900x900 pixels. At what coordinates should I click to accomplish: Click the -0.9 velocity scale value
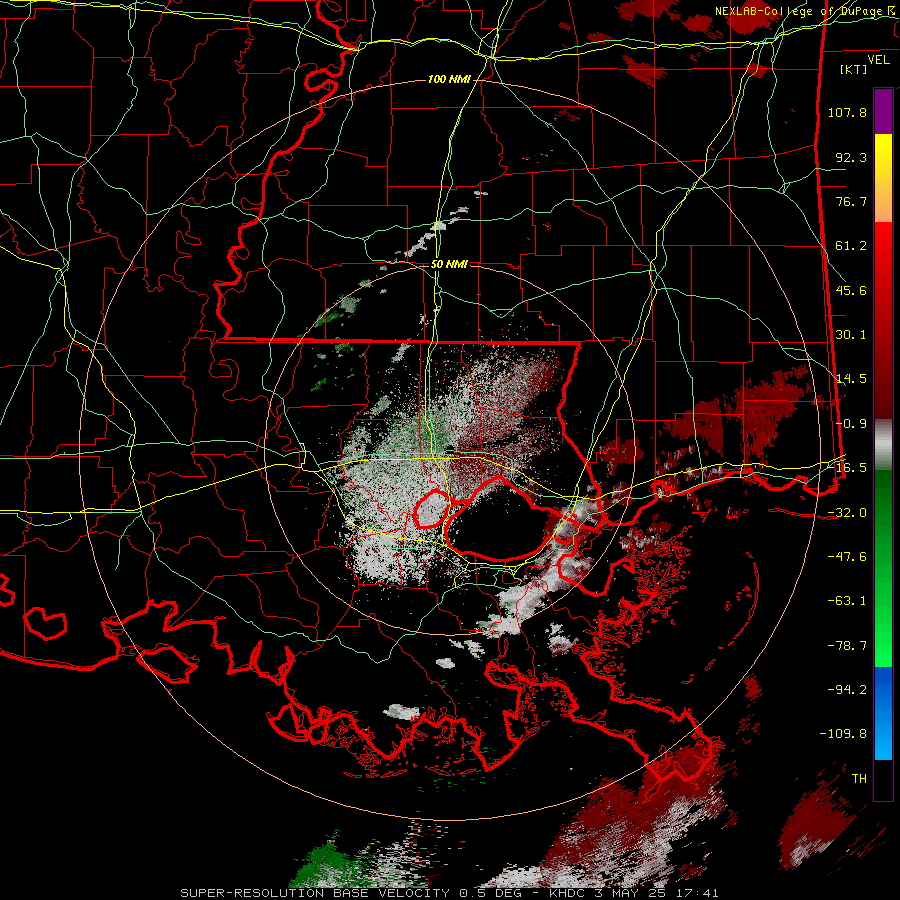click(851, 424)
